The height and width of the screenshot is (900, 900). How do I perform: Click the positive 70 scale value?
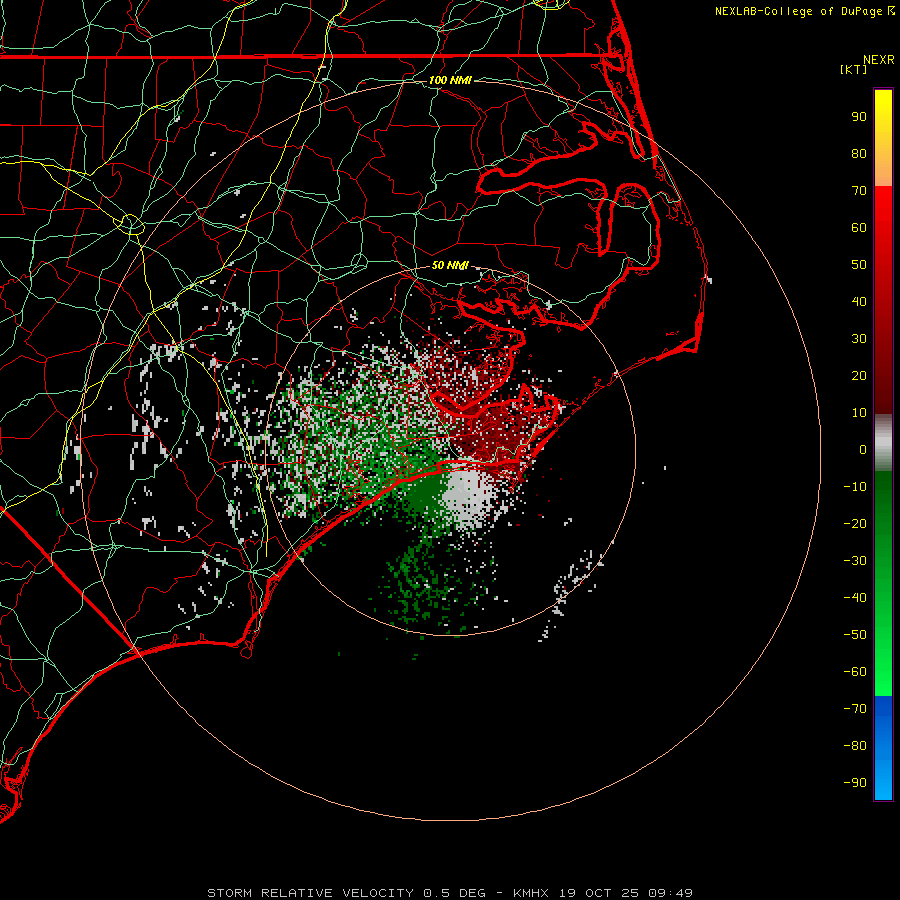[859, 191]
